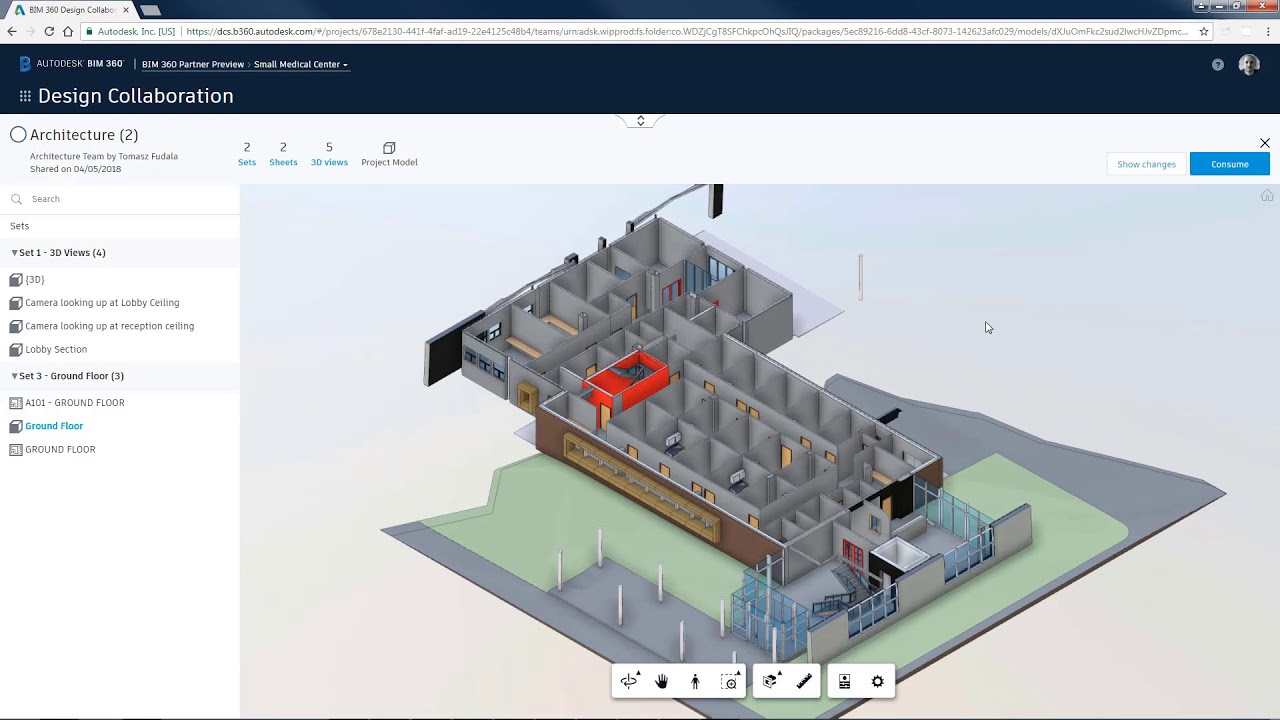Click the help question mark icon
Image resolution: width=1280 pixels, height=720 pixels.
point(1218,64)
